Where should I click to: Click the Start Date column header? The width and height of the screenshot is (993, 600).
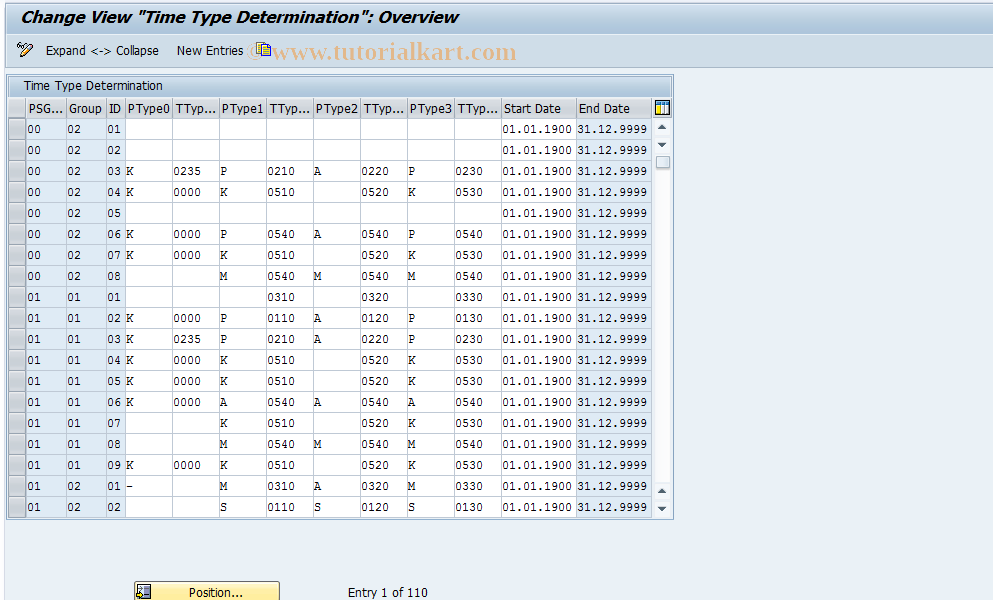coord(539,108)
